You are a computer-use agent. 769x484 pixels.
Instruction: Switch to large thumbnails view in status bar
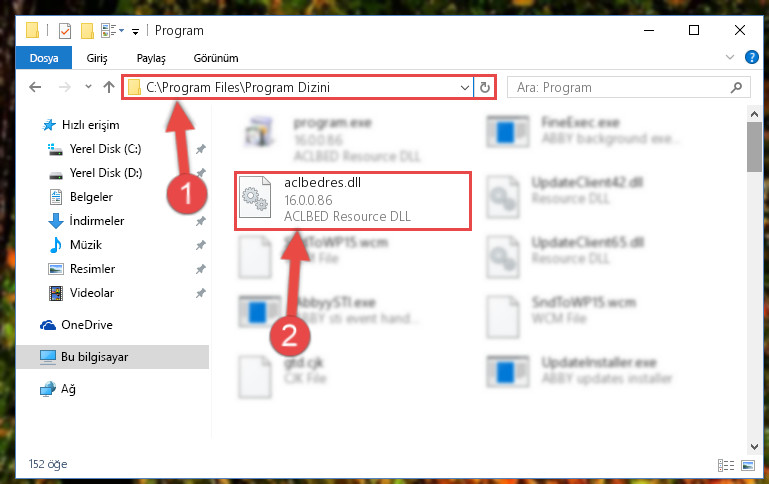[748, 465]
